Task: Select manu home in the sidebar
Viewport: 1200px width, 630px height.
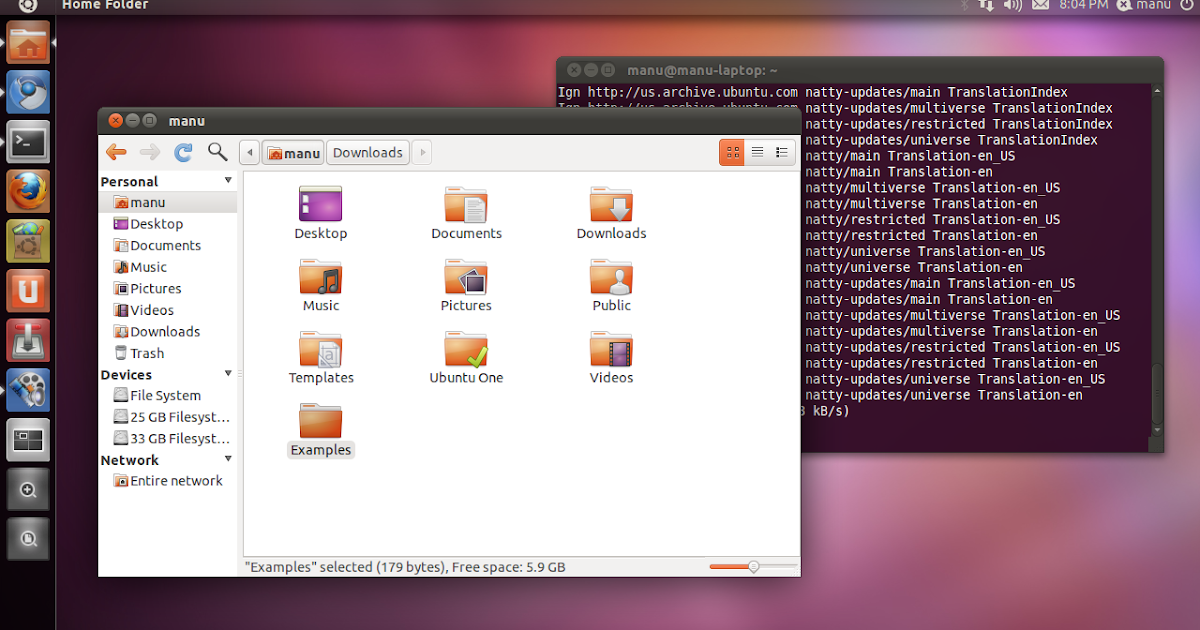Action: 168,202
